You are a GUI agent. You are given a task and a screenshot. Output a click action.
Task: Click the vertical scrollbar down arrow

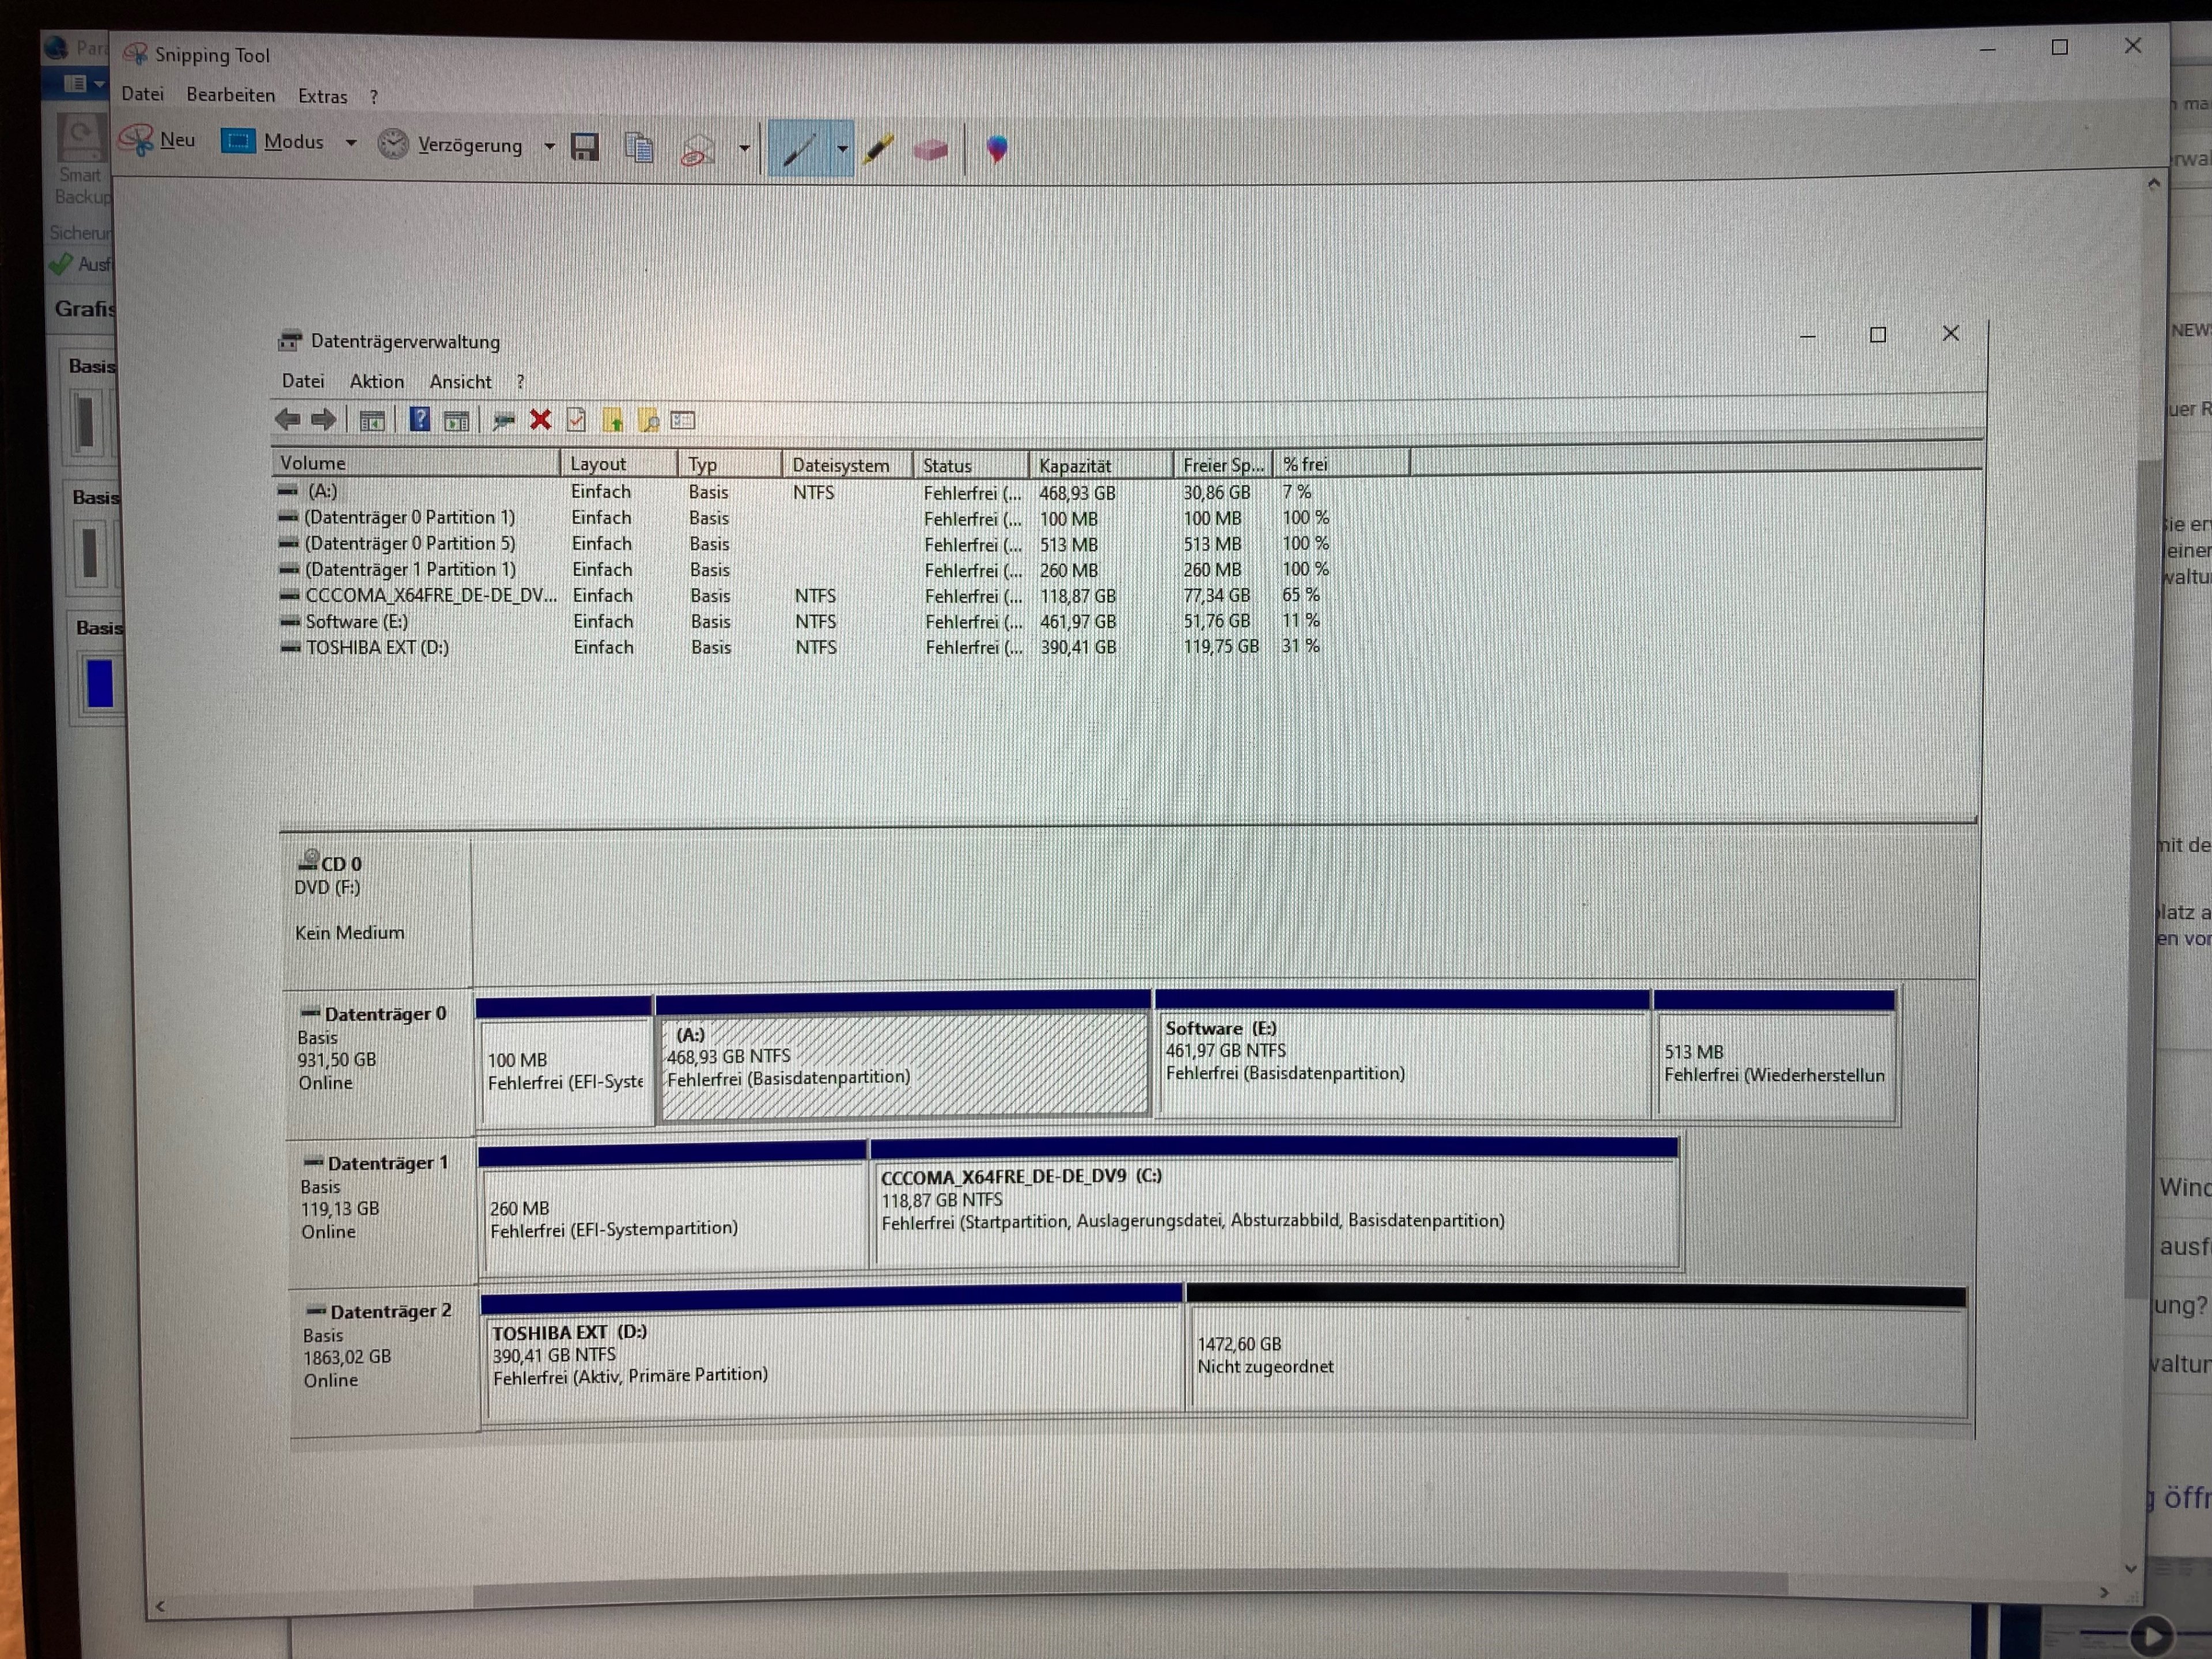(2130, 1568)
